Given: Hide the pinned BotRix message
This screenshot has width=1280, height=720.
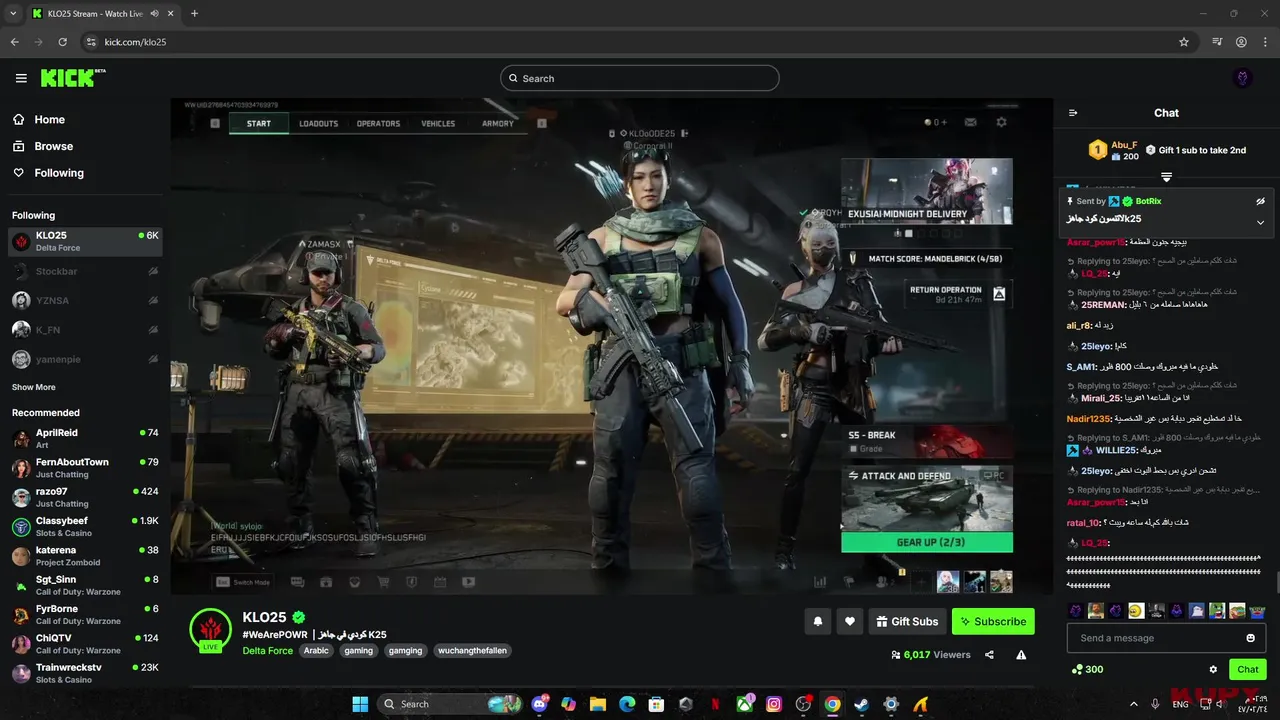Looking at the screenshot, I should pos(1260,201).
